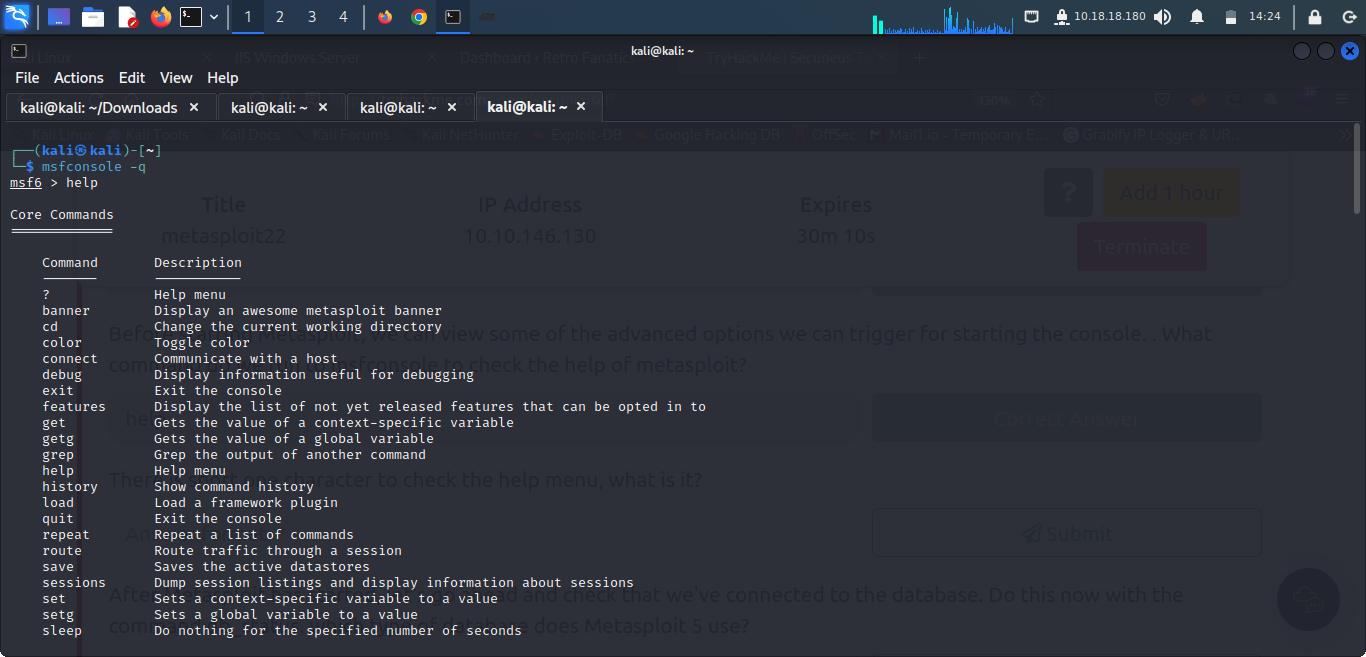Click the 14:24 panel clock
This screenshot has width=1366, height=657.
(1265, 17)
